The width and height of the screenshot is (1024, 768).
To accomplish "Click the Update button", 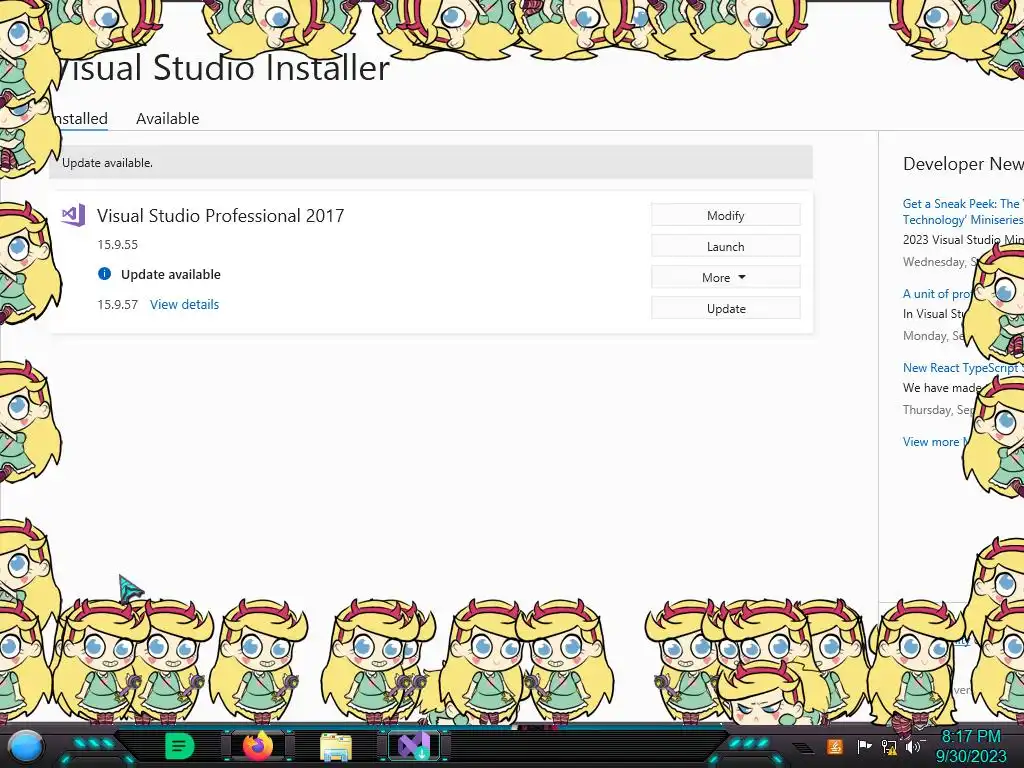I will [726, 308].
